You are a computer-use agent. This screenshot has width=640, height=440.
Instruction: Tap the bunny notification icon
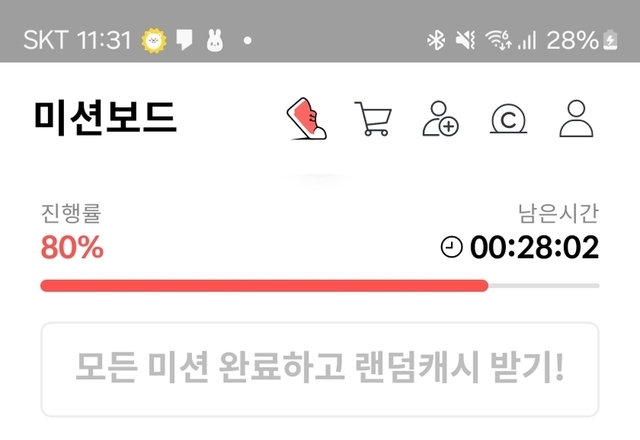point(215,40)
